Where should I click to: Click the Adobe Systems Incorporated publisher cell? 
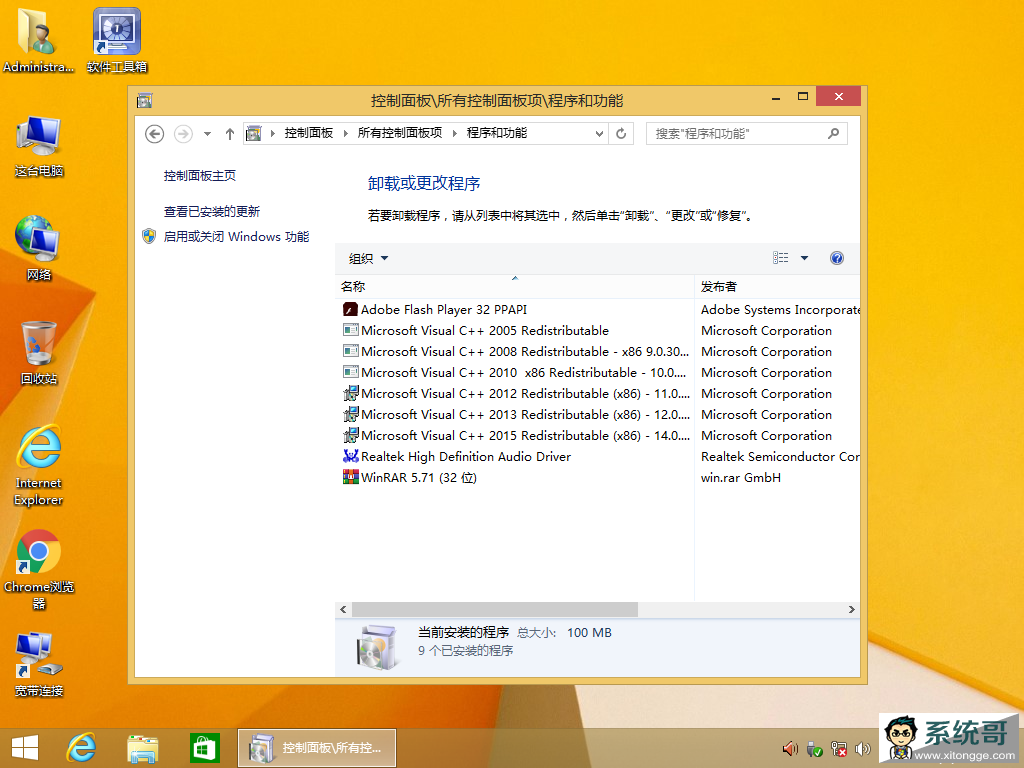click(x=780, y=310)
